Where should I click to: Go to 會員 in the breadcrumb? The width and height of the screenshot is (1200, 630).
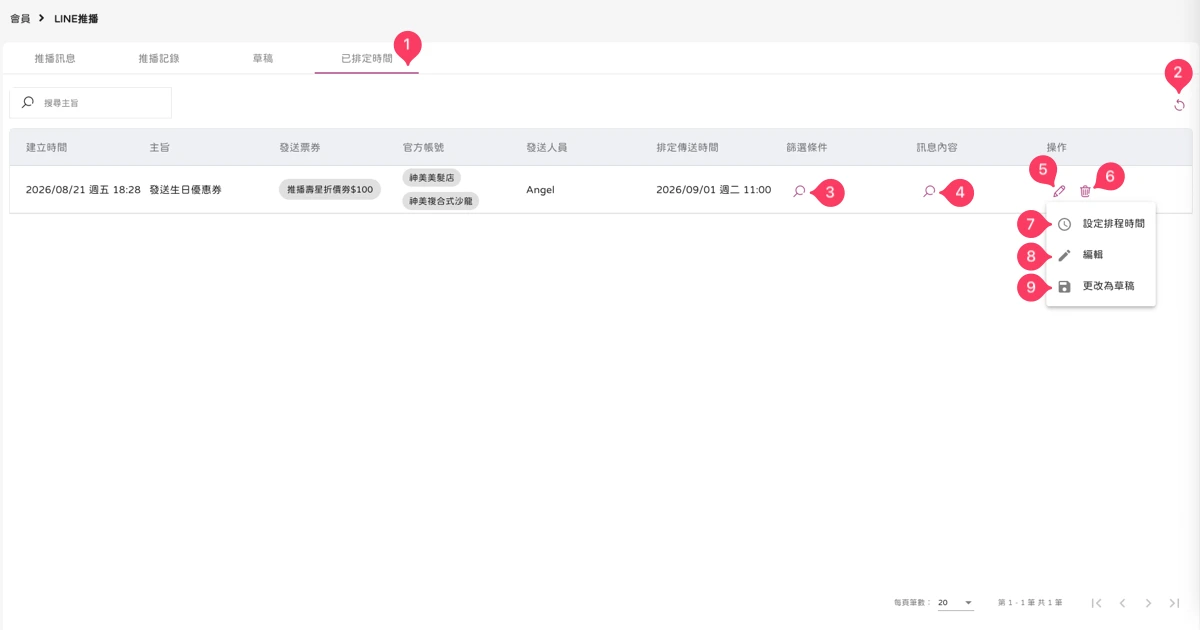pos(20,18)
